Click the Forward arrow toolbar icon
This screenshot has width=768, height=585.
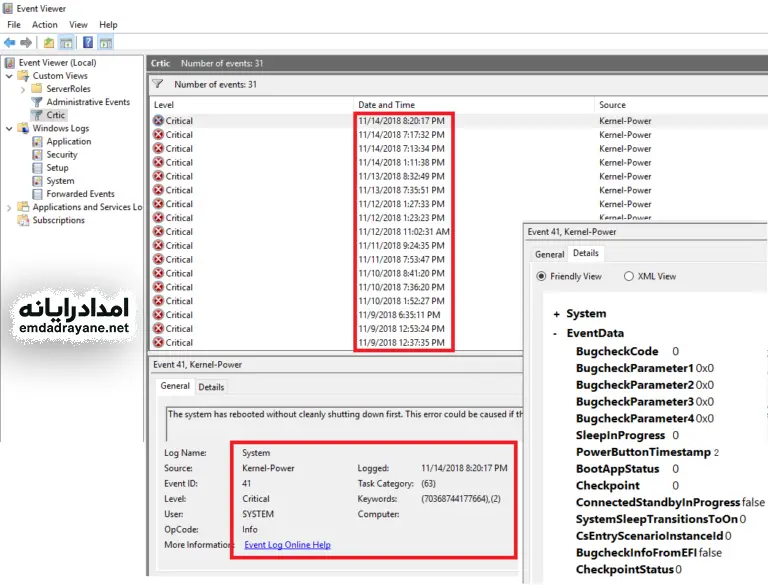pyautogui.click(x=26, y=43)
